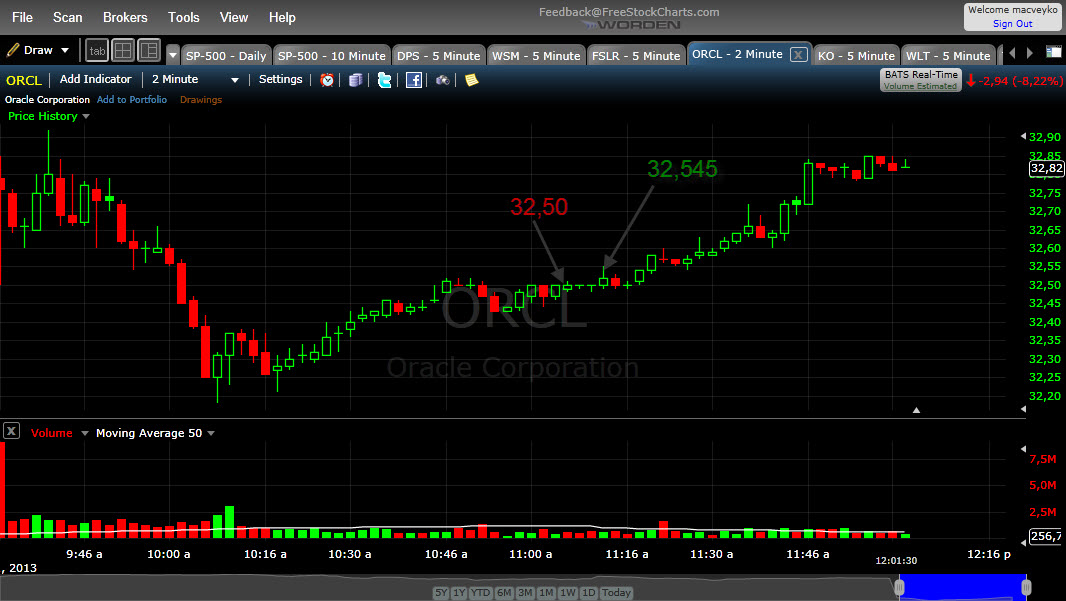The image size is (1066, 601).
Task: Switch to SP-500 - Daily tab
Action: (x=226, y=56)
